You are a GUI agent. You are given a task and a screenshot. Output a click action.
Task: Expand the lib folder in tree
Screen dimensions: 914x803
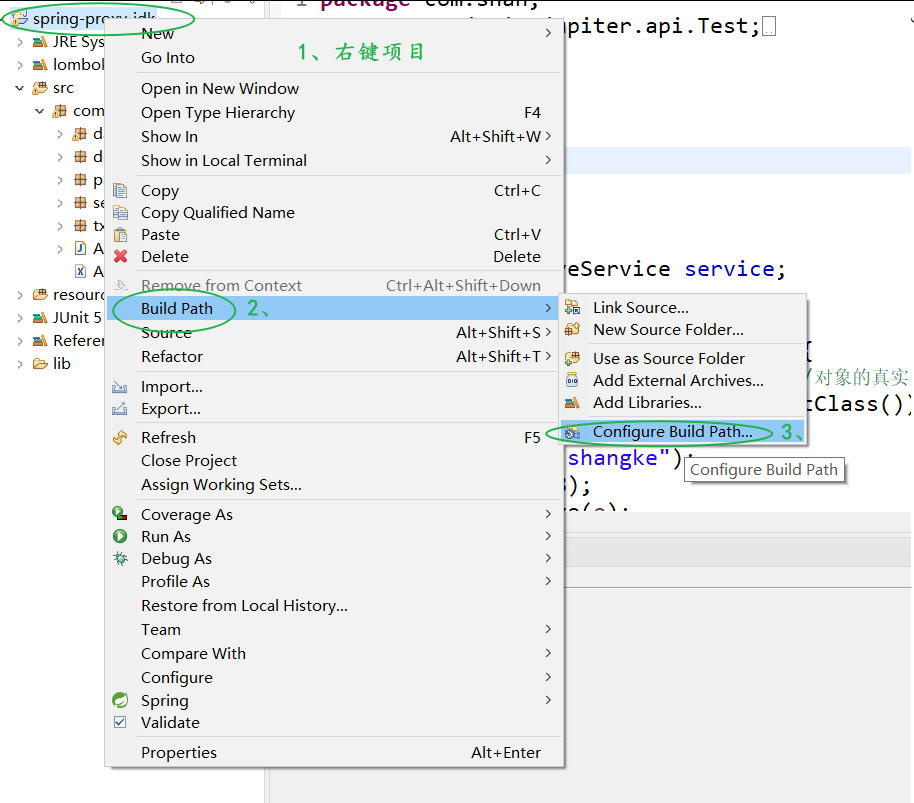(20, 364)
